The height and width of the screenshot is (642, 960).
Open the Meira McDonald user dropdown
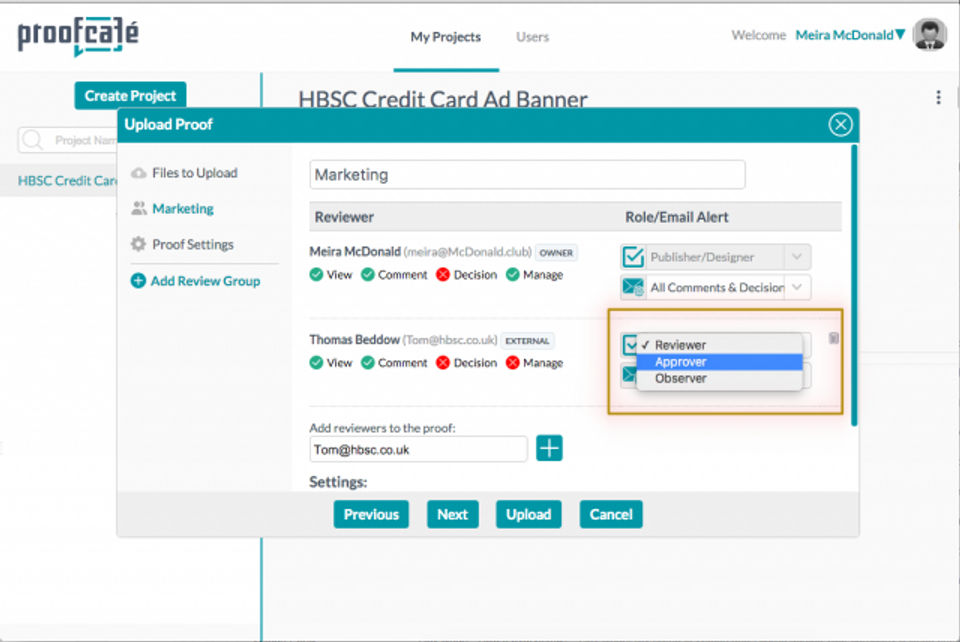point(850,35)
